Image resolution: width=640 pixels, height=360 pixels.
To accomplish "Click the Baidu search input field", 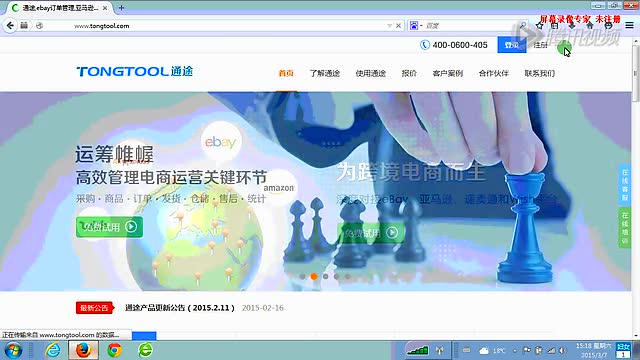I will pos(469,26).
